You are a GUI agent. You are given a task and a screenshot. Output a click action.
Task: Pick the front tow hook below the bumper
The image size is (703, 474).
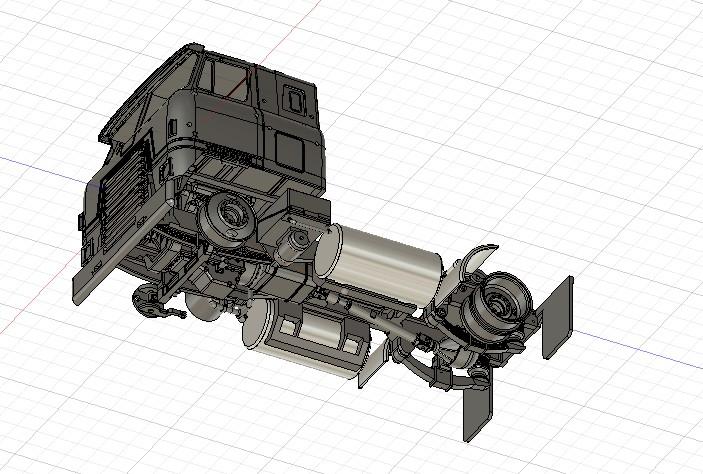click(x=152, y=301)
